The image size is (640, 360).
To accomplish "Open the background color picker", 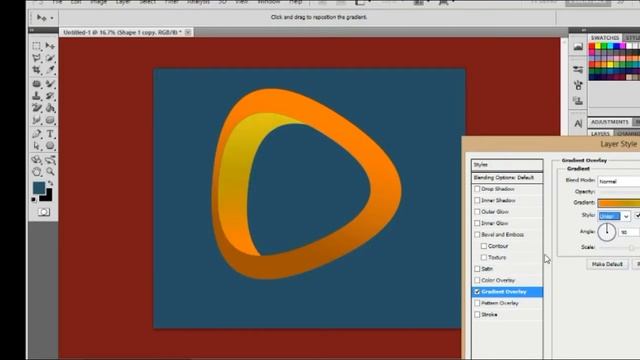I will click(x=48, y=197).
